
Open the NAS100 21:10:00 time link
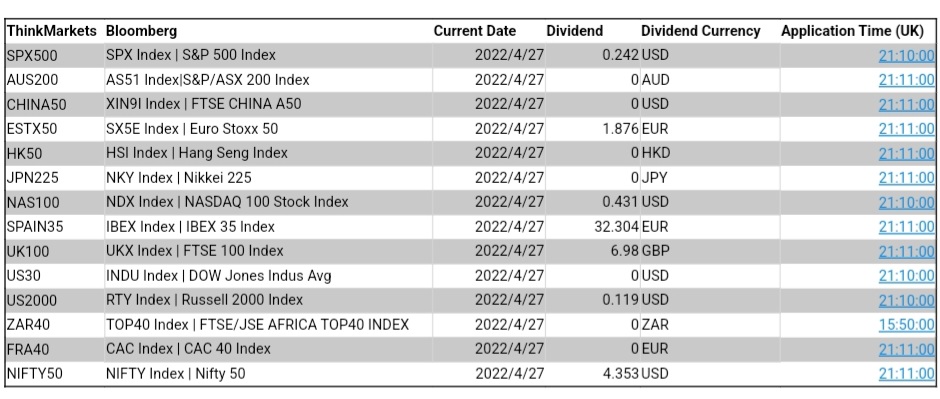[x=906, y=202]
